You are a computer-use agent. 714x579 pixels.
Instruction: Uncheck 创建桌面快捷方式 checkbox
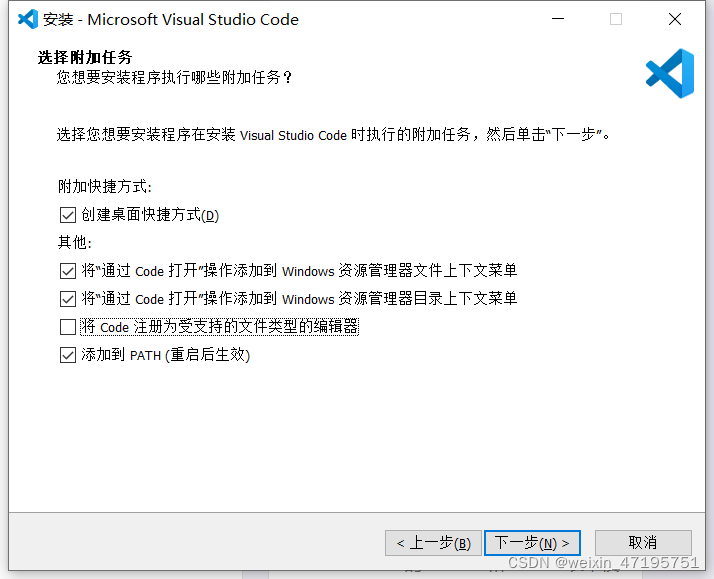(x=68, y=215)
